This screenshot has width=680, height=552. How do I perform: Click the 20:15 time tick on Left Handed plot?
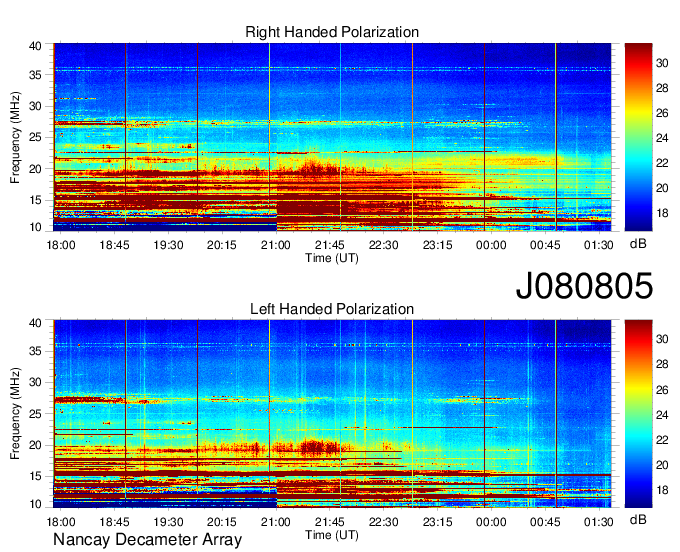(222, 522)
